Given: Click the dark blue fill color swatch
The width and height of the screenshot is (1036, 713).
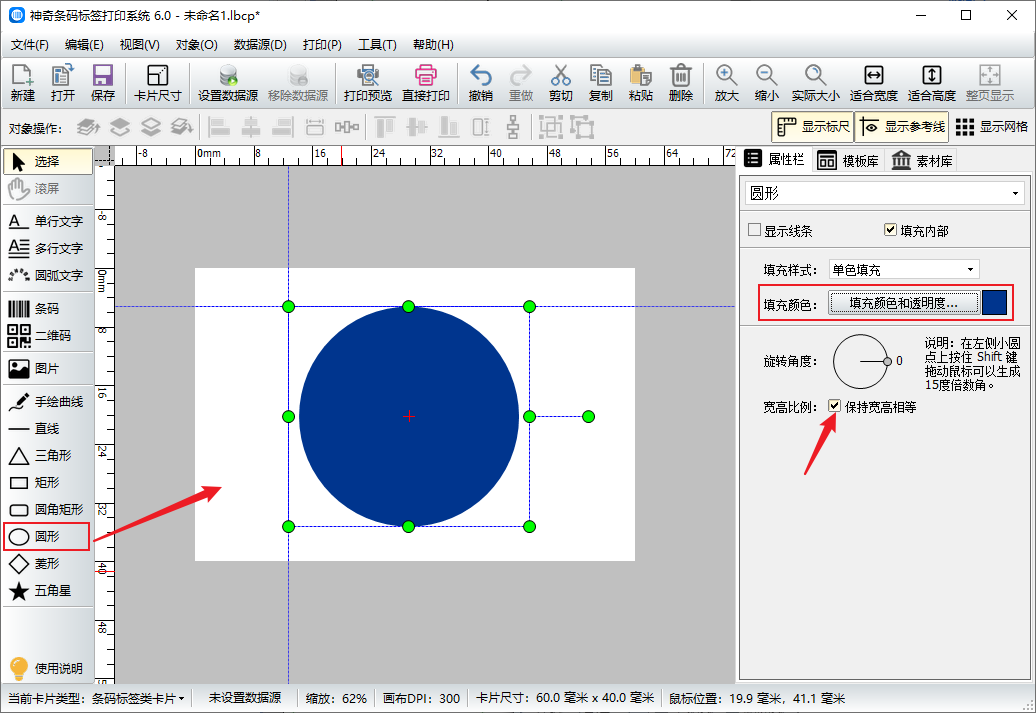Looking at the screenshot, I should click(994, 303).
